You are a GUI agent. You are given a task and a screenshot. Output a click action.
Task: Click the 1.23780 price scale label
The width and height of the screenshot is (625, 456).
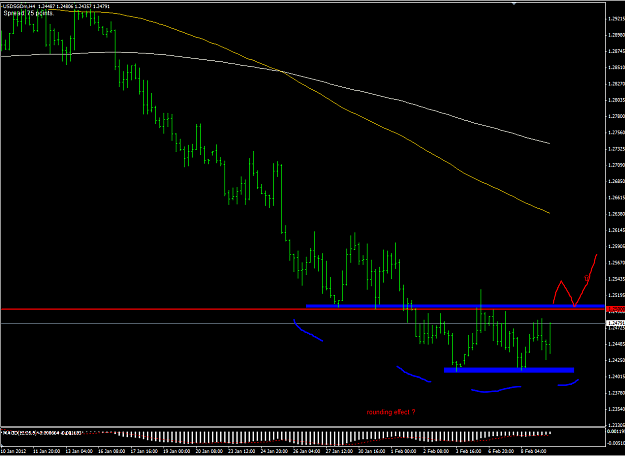pyautogui.click(x=616, y=393)
